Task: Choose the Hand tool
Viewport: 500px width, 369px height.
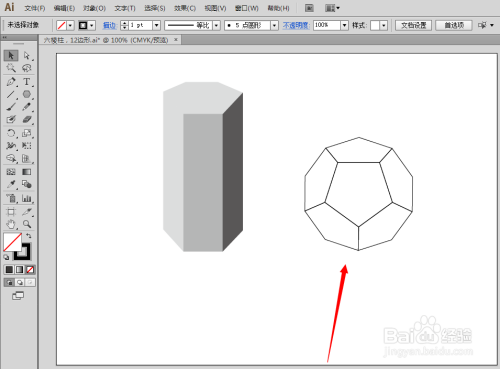Action: [11, 224]
